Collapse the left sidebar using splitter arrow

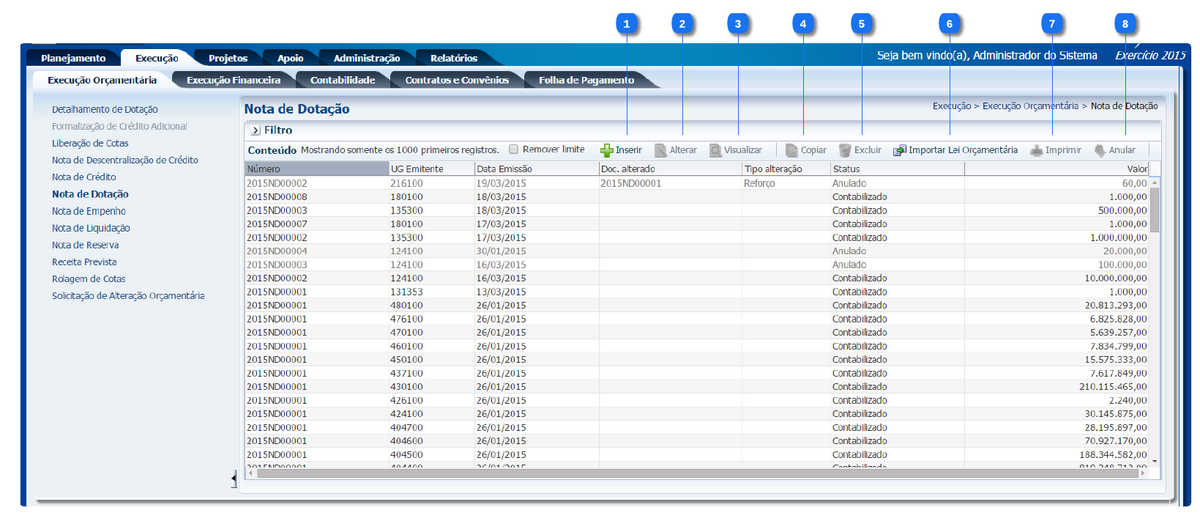pos(233,481)
